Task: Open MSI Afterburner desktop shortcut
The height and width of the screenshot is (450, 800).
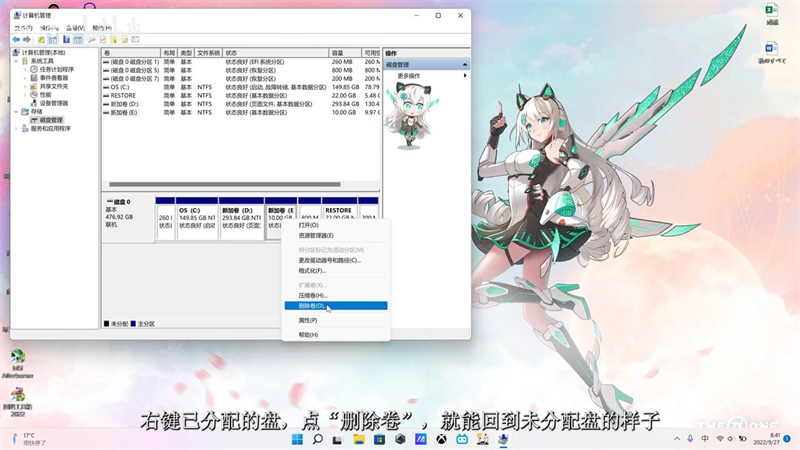Action: pyautogui.click(x=18, y=363)
